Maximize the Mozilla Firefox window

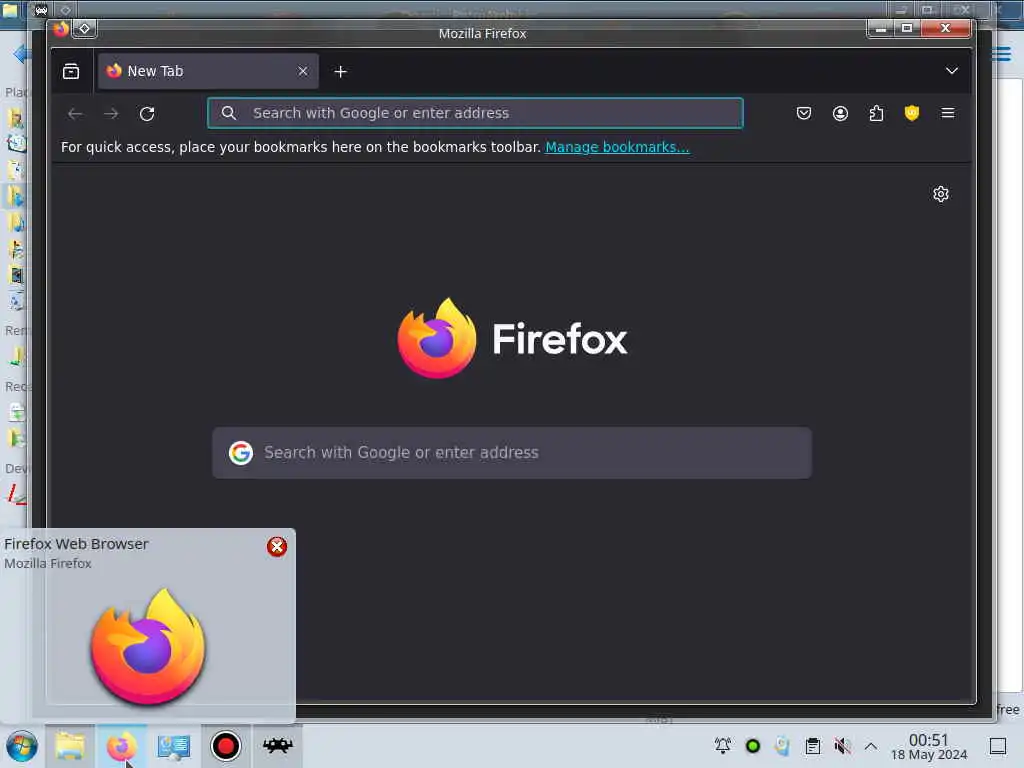pos(906,28)
